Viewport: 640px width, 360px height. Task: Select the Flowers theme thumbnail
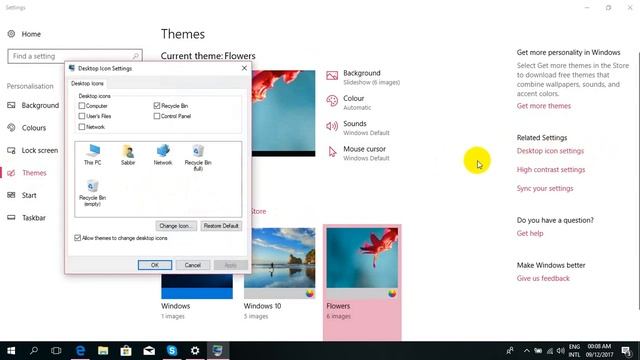362,263
